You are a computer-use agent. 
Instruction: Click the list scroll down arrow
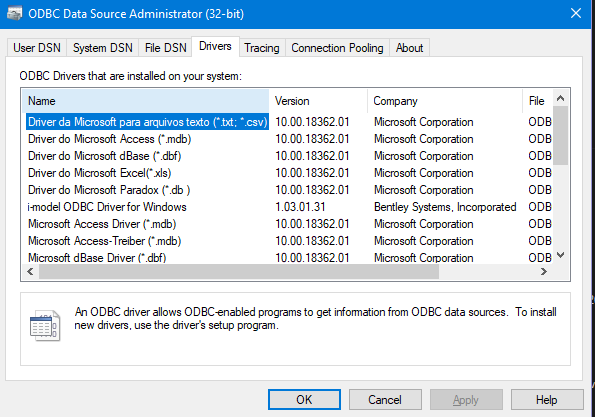click(560, 255)
